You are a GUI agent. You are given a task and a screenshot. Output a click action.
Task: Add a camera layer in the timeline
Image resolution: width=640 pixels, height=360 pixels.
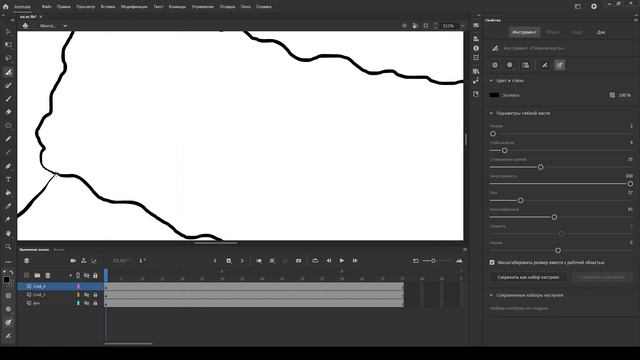(73, 261)
